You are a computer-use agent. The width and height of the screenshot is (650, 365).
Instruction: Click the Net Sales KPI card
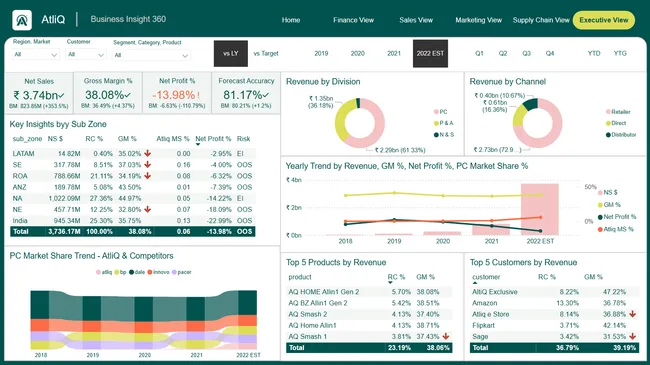click(x=39, y=93)
